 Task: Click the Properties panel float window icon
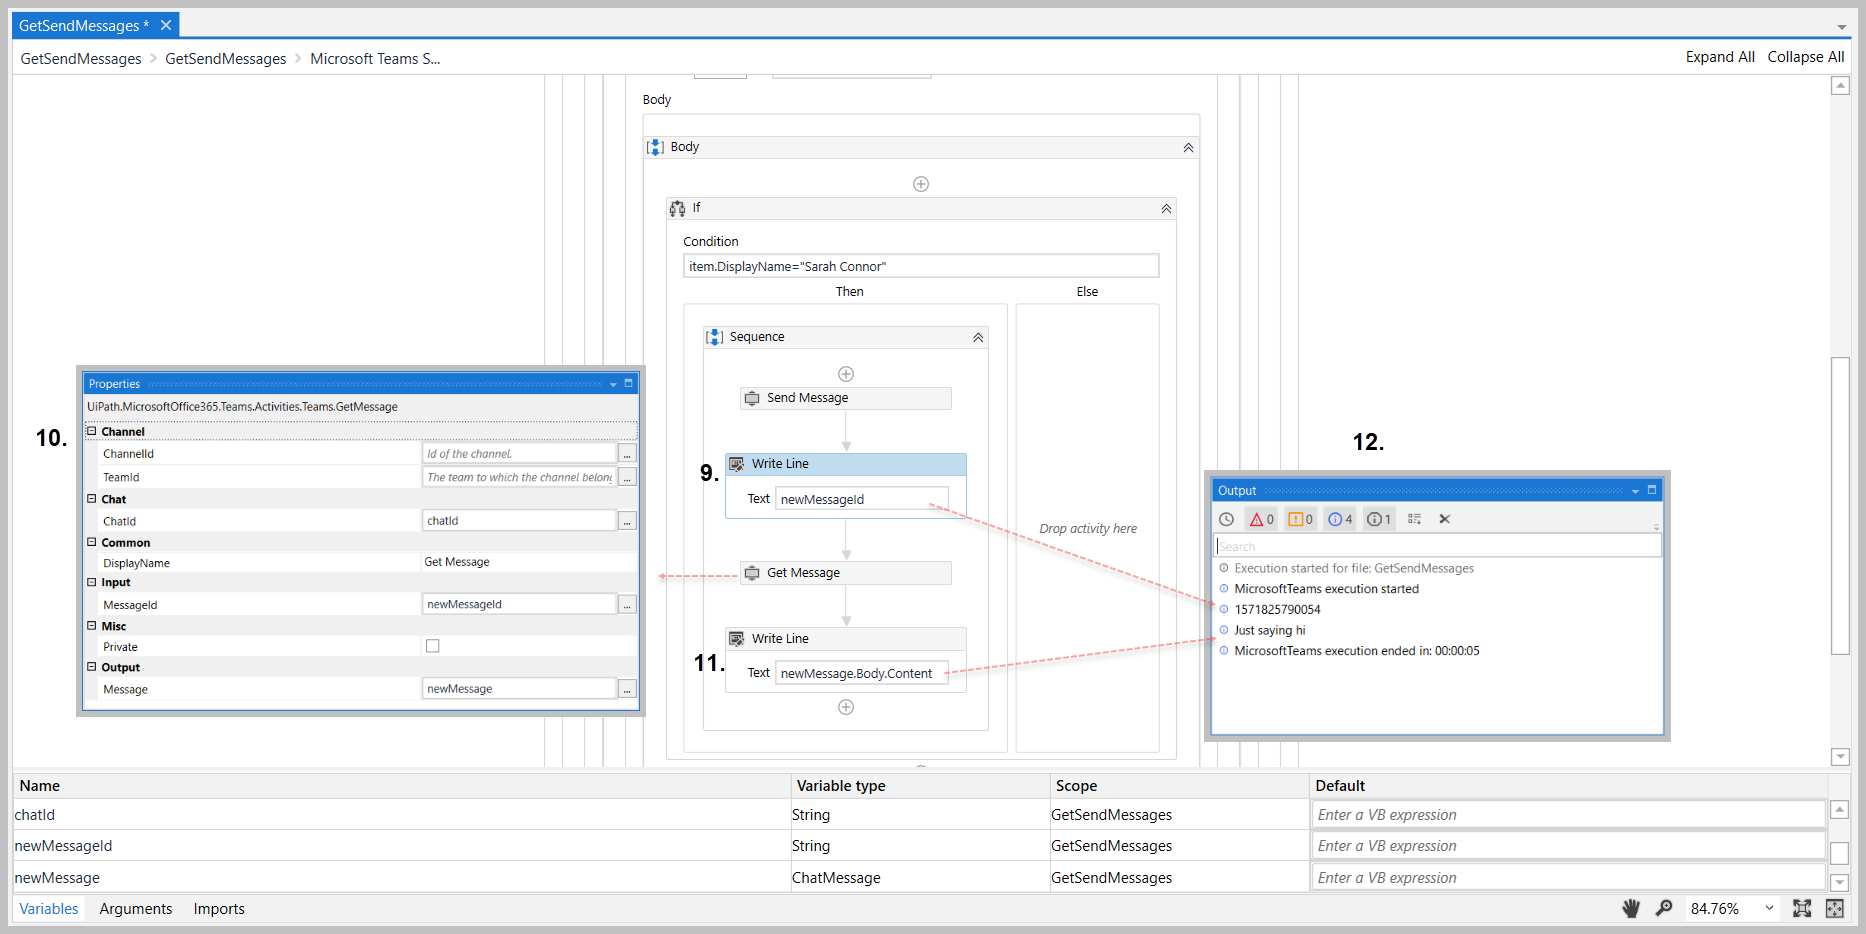[x=629, y=383]
